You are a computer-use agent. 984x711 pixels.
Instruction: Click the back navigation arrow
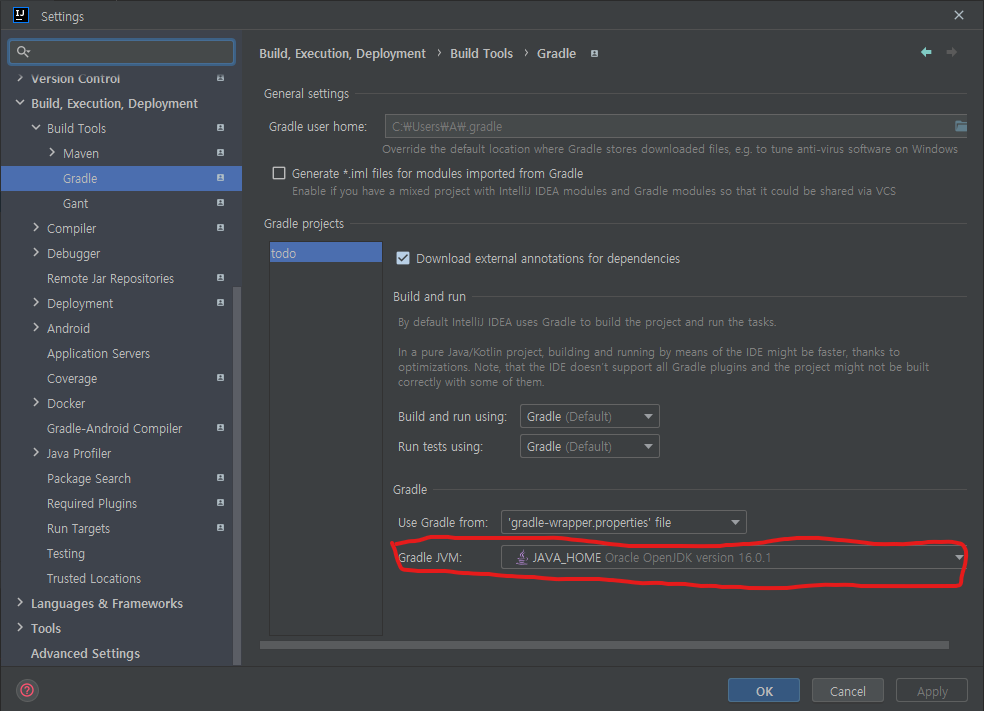point(926,52)
